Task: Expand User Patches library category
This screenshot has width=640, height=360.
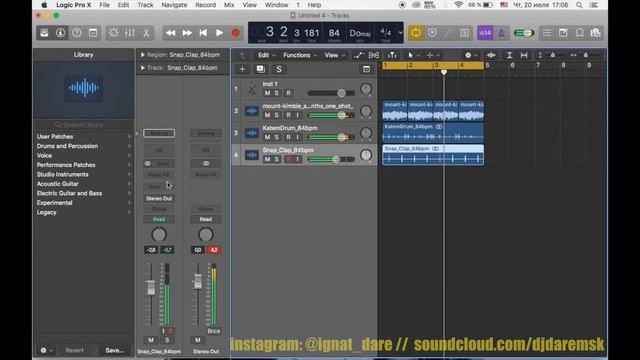Action: (x=83, y=136)
